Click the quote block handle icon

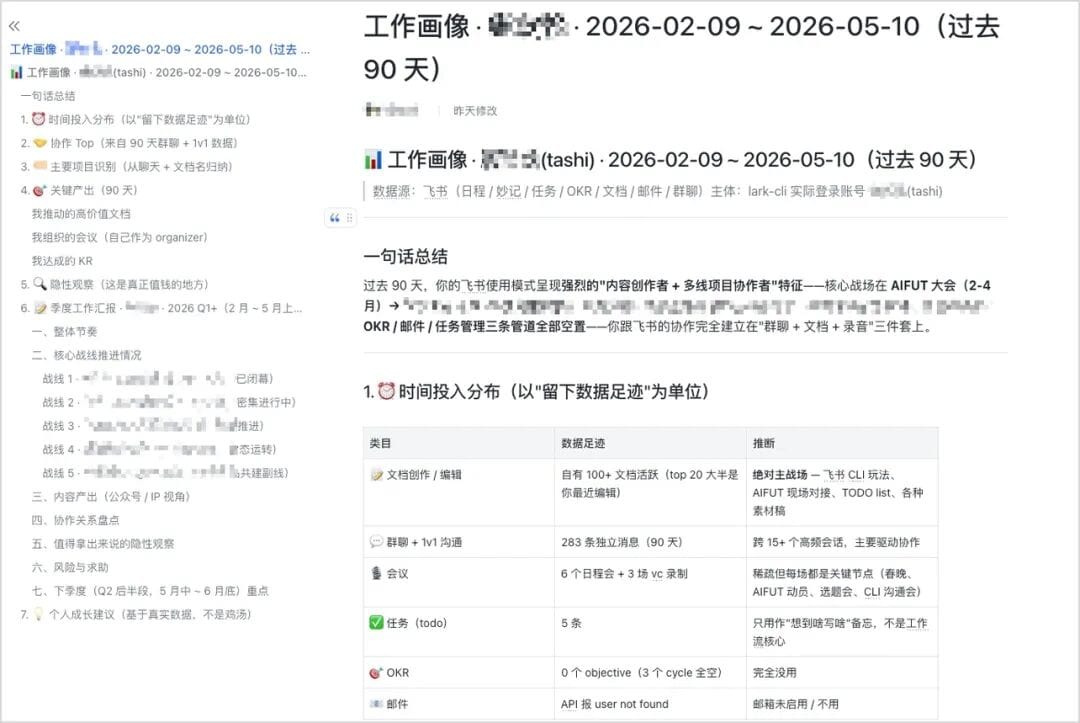(335, 218)
